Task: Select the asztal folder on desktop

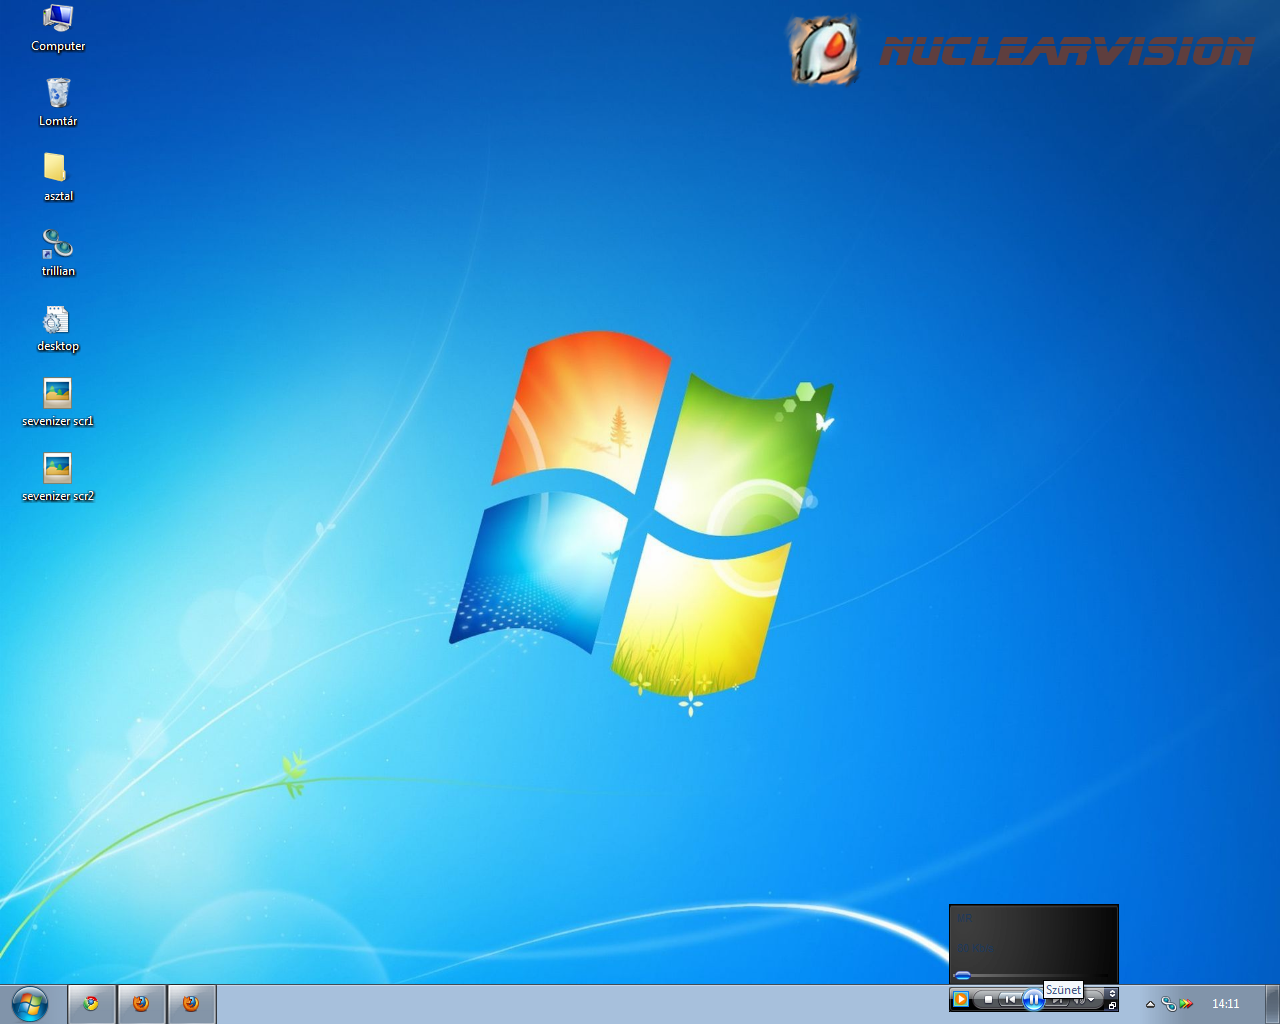Action: (x=58, y=178)
